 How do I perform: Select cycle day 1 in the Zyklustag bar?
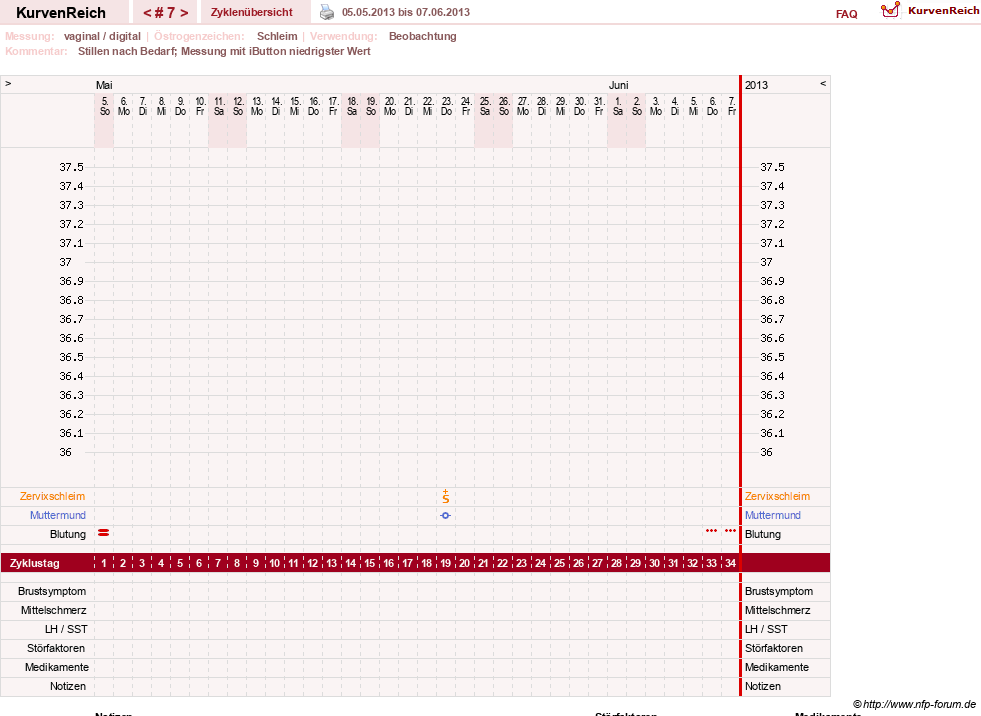(104, 563)
